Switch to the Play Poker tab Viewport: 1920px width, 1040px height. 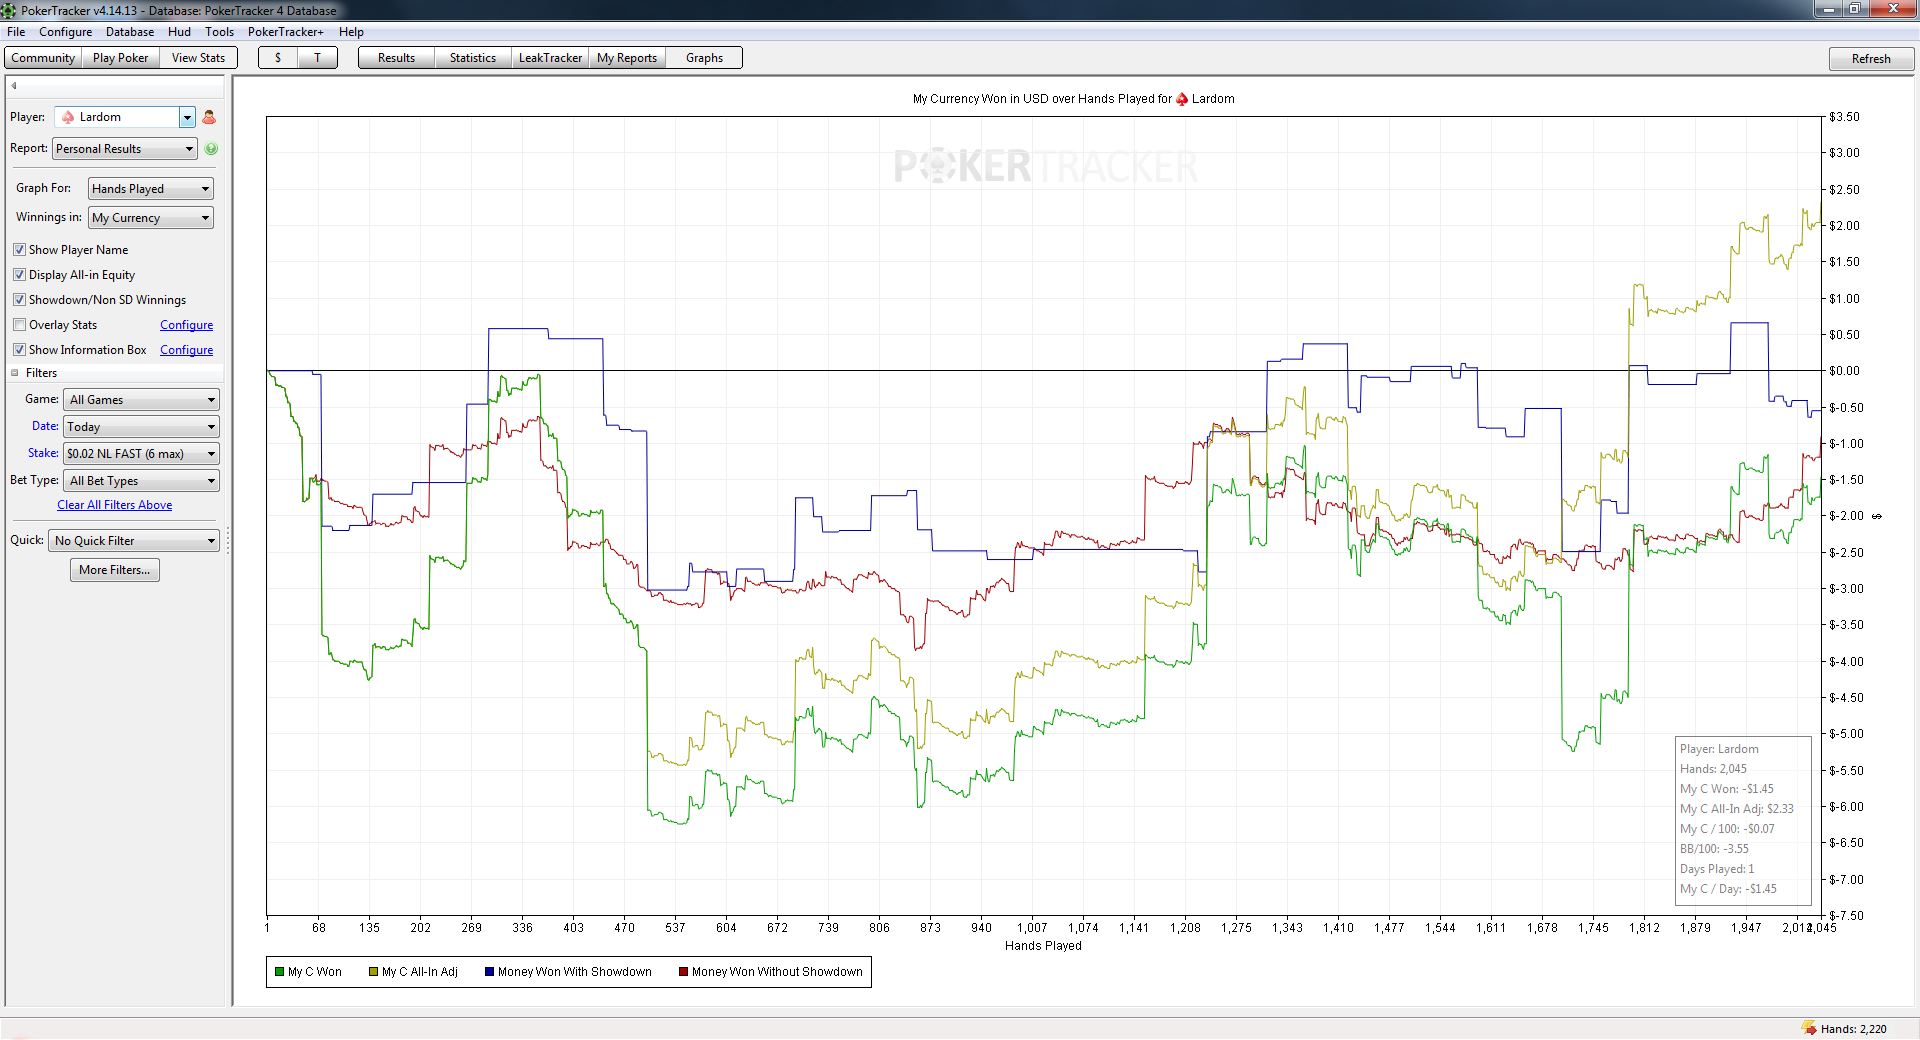(120, 58)
